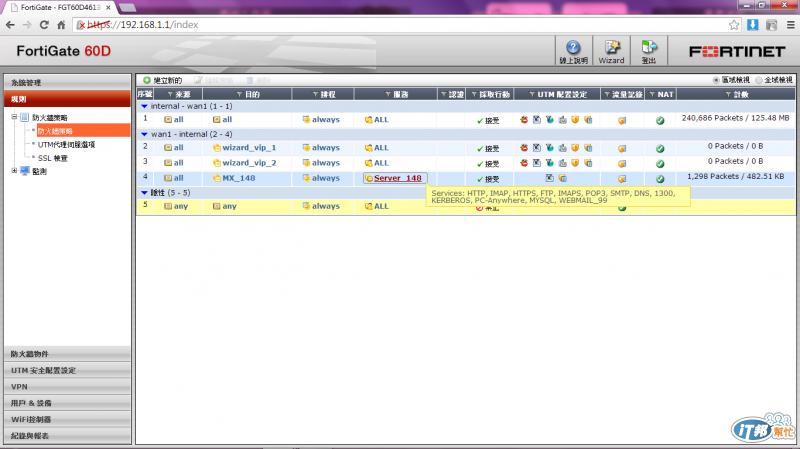Viewport: 800px width, 449px height.
Task: Click last UTM profile icon in policy 1
Action: pos(588,120)
